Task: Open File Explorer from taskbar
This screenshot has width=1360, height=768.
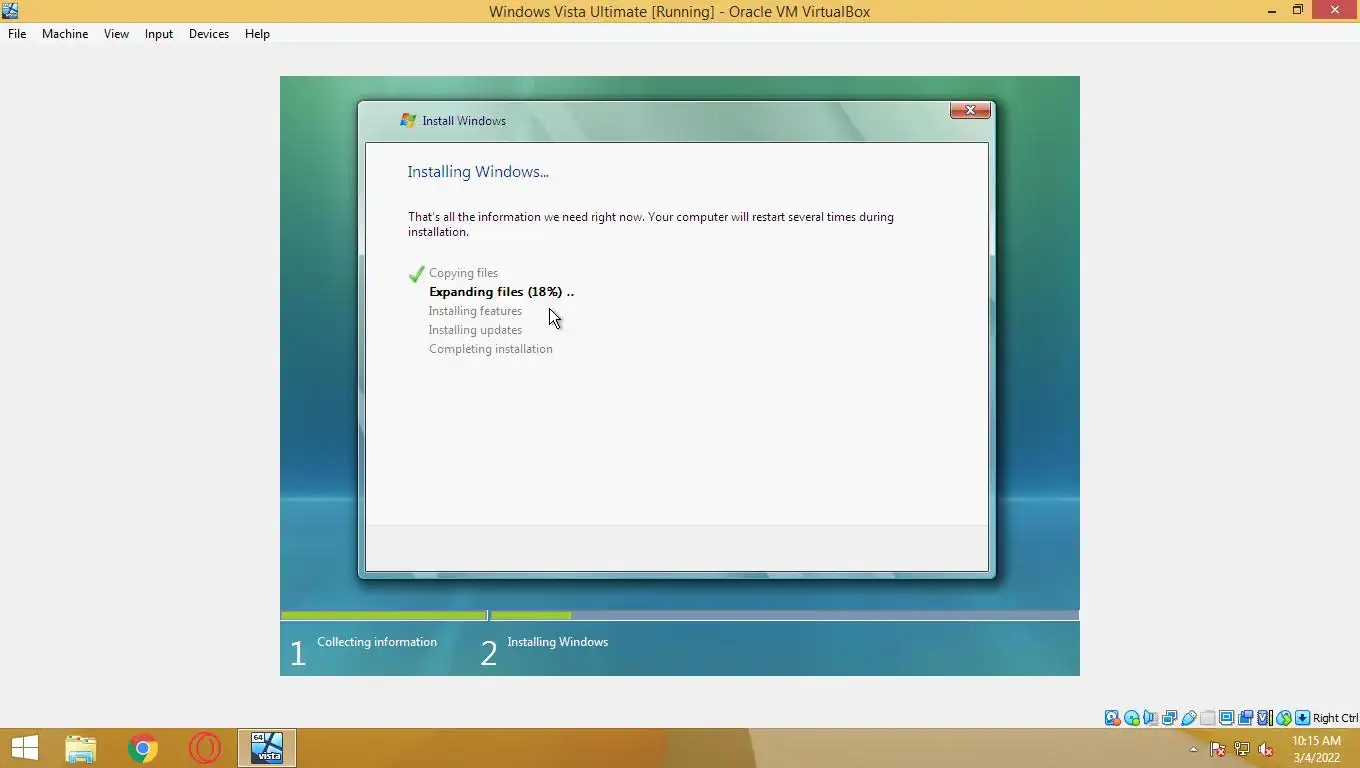Action: point(81,748)
